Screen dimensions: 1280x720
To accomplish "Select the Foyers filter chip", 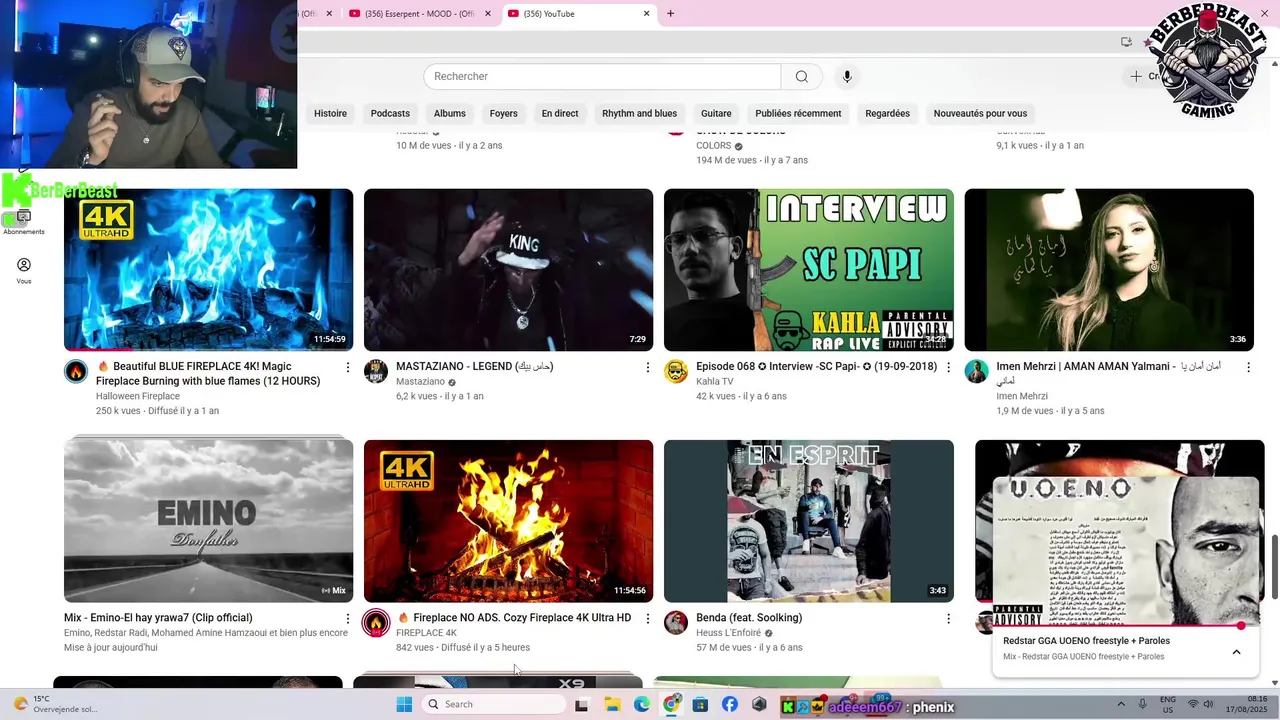I will 504,113.
